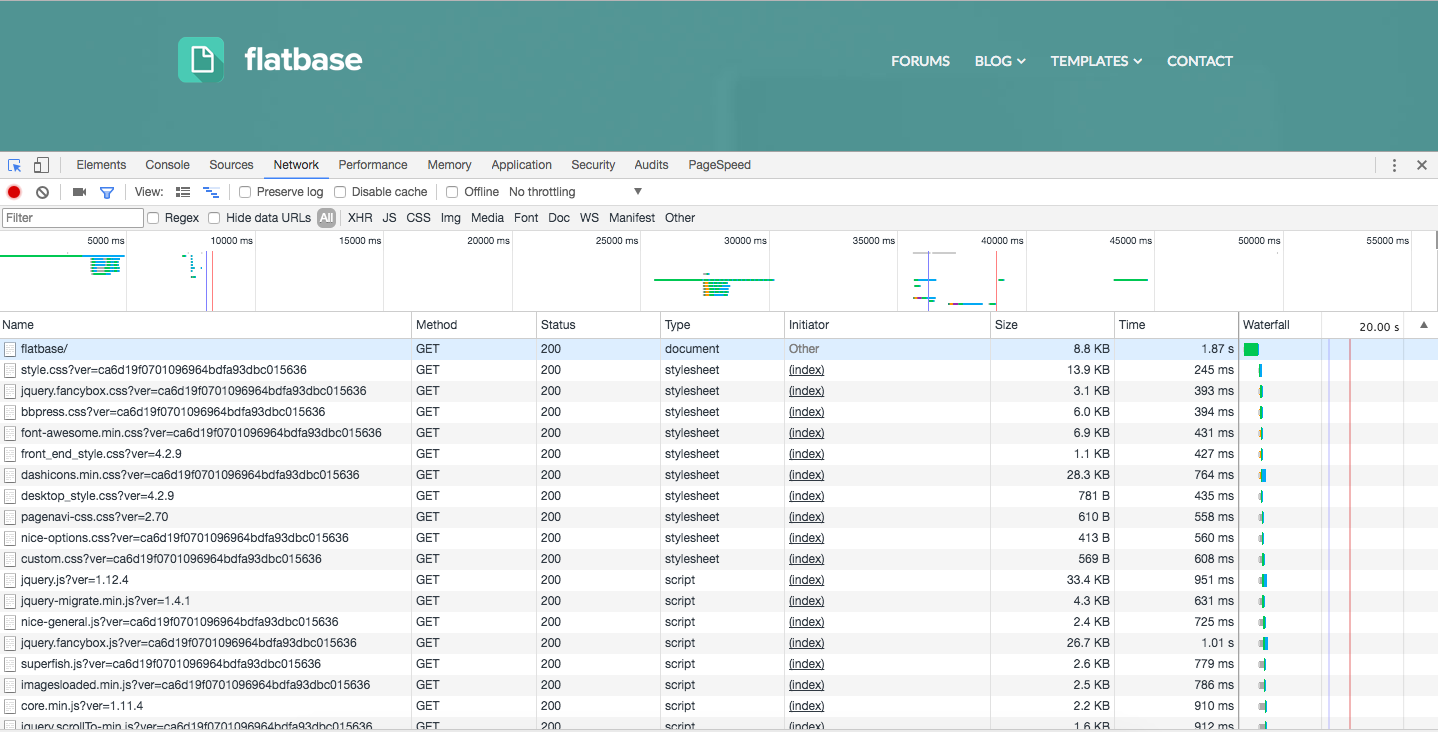Enable the Regex filter checkbox
The width and height of the screenshot is (1438, 732).
click(153, 218)
